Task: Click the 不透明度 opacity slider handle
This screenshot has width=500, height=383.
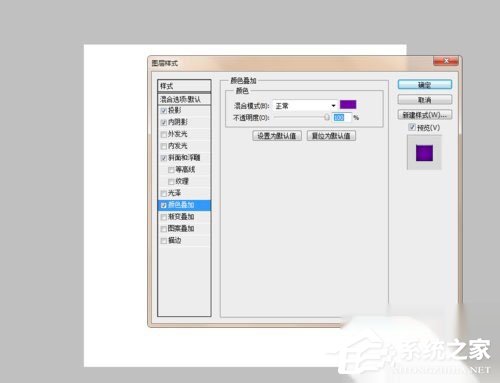Action: click(x=326, y=117)
